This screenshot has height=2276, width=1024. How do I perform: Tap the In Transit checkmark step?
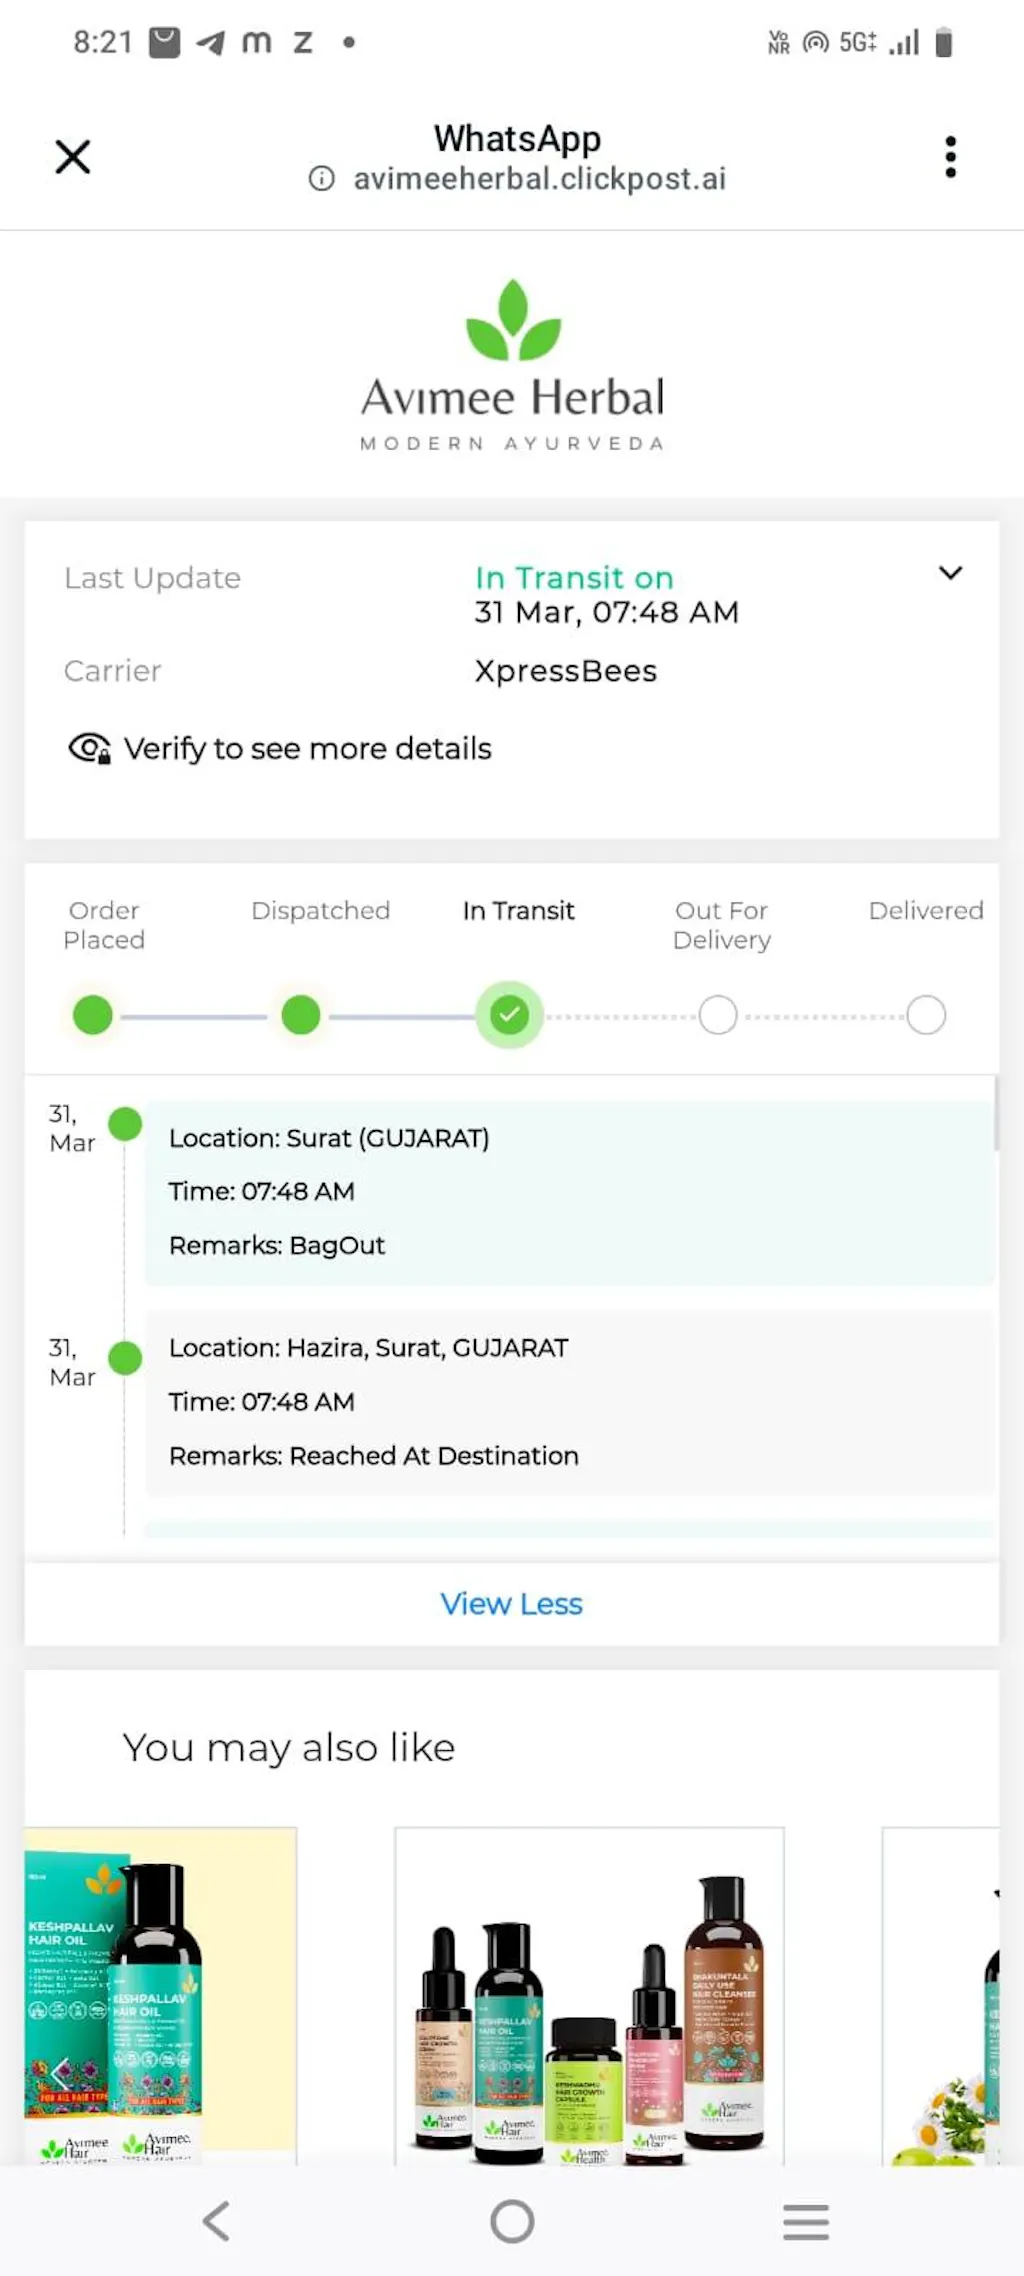click(509, 1015)
